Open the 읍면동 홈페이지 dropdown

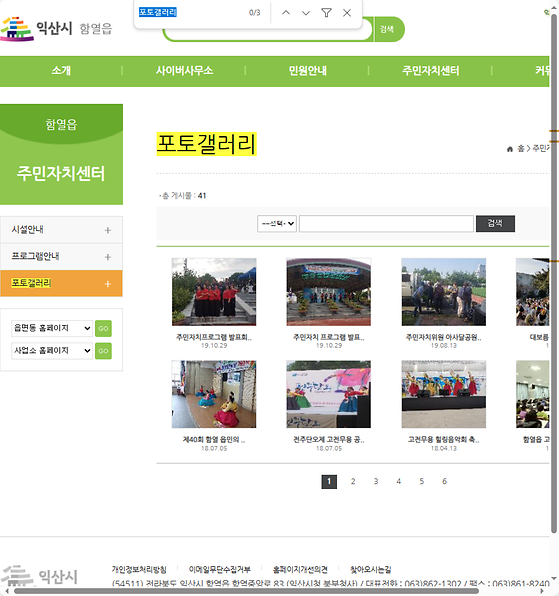tap(52, 328)
